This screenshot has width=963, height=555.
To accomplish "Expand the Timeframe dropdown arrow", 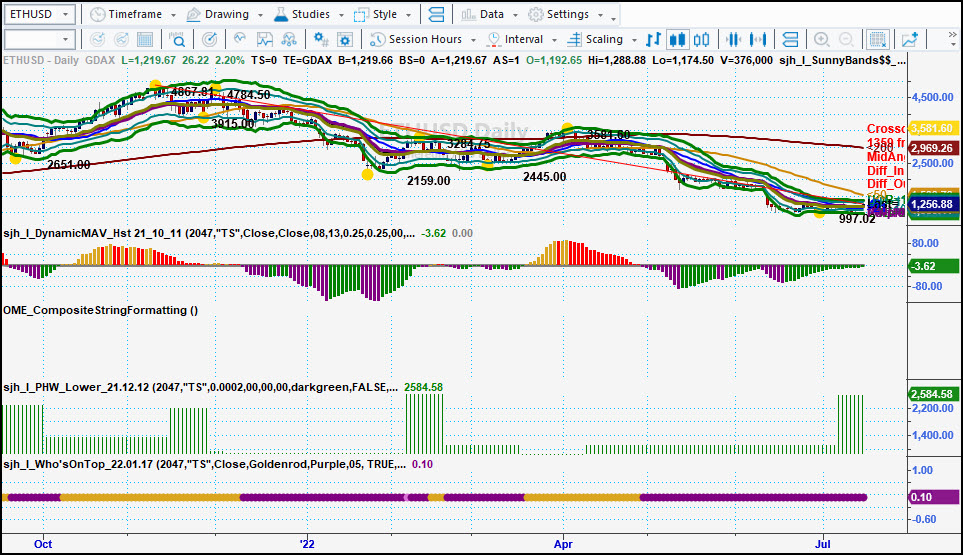I will pyautogui.click(x=173, y=15).
